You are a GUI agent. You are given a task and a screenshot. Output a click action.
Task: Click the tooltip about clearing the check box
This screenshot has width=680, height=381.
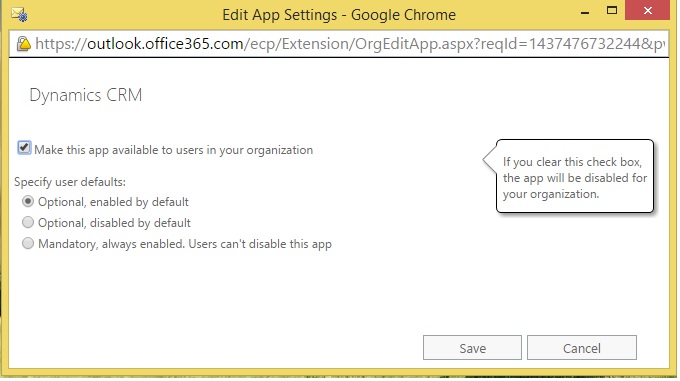click(x=575, y=177)
